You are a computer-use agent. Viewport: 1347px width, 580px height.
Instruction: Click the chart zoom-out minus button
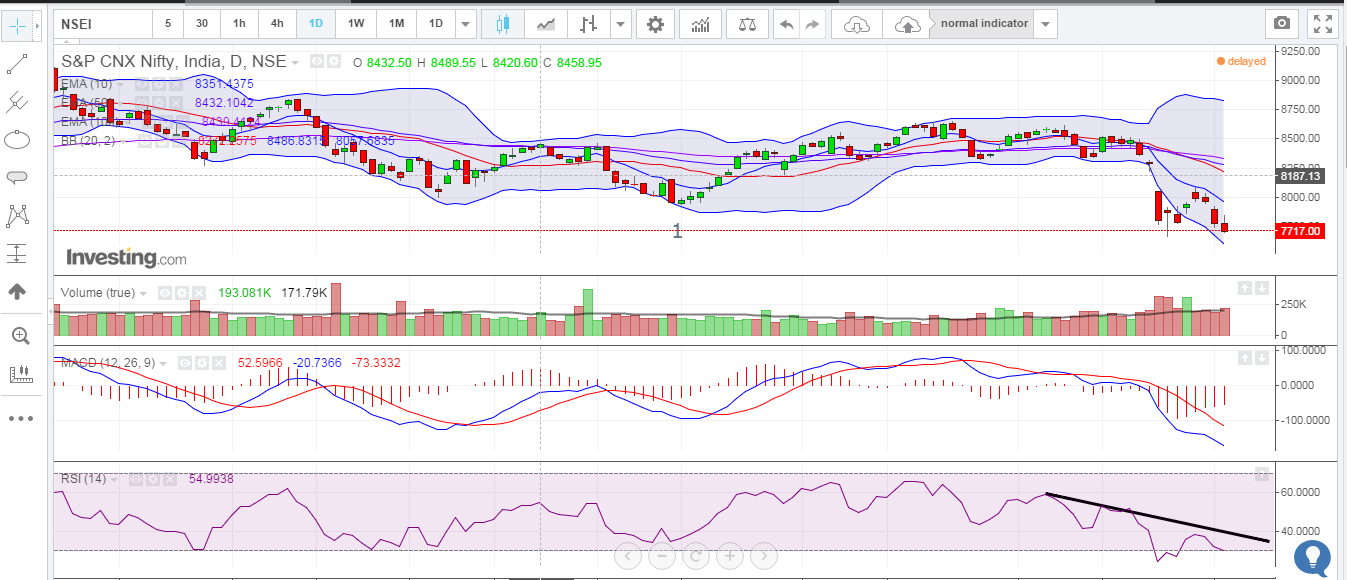pos(661,555)
